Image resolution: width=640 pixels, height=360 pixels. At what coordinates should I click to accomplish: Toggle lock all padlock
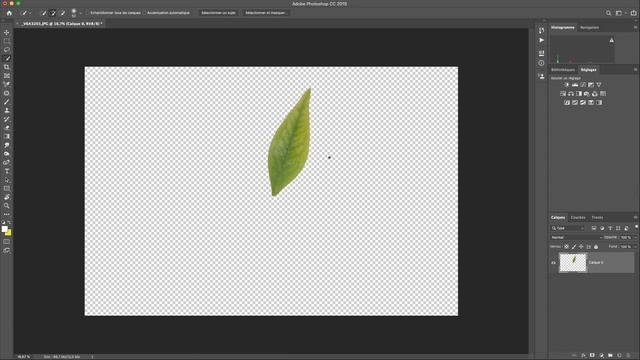[x=596, y=247]
